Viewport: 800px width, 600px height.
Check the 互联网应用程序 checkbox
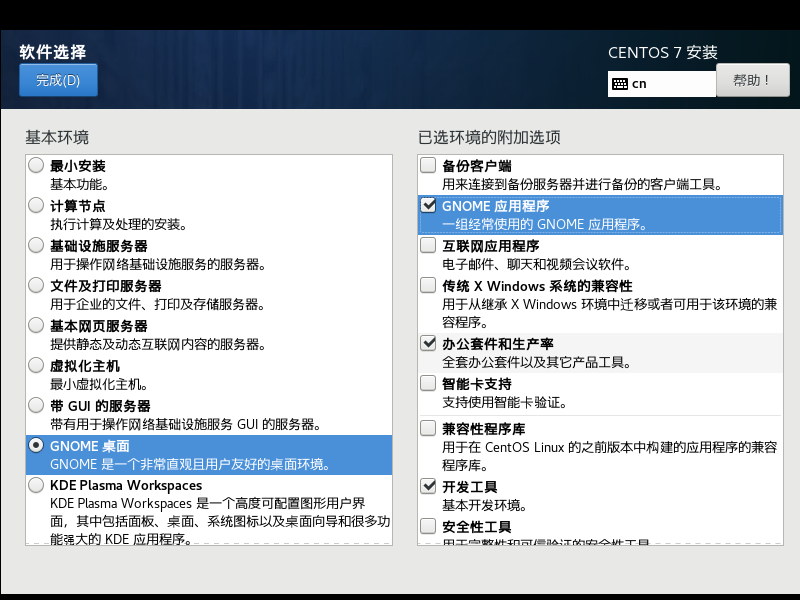428,245
